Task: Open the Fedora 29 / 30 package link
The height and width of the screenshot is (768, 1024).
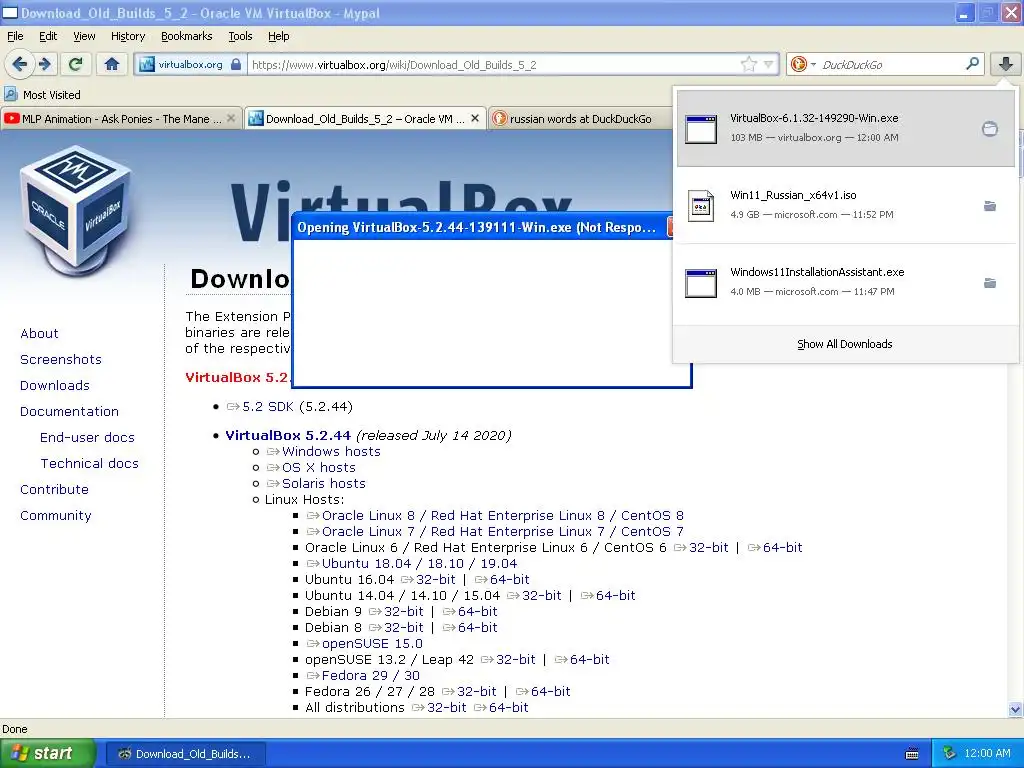Action: click(x=370, y=675)
